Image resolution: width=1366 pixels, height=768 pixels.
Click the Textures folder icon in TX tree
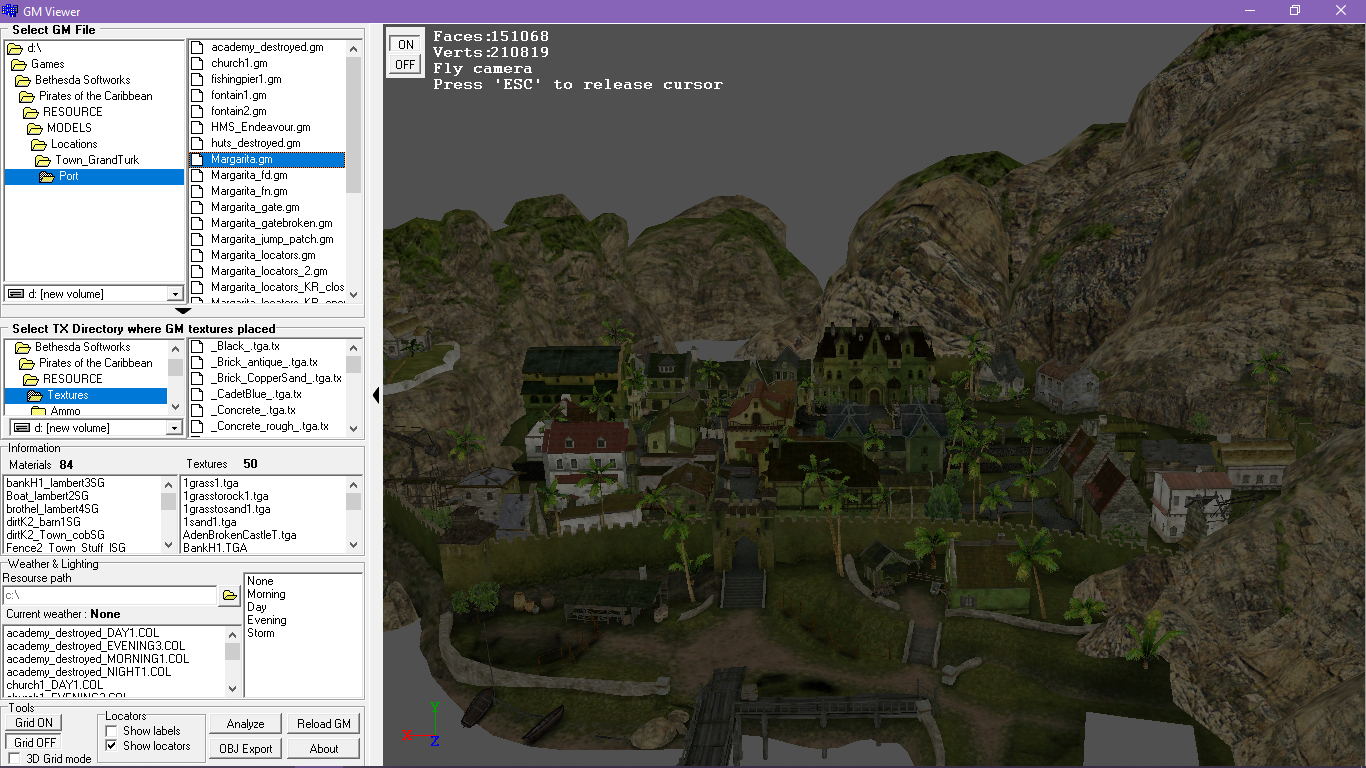point(37,395)
